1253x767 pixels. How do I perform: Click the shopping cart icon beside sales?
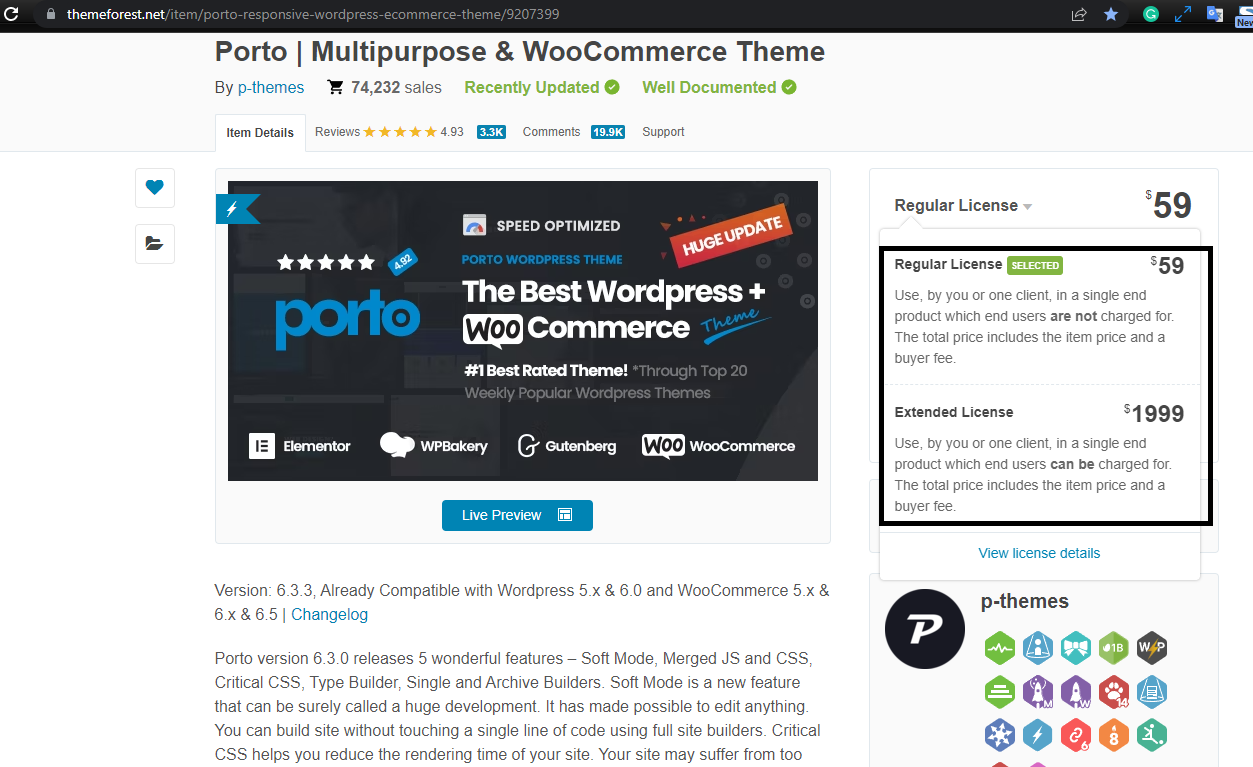coord(335,88)
